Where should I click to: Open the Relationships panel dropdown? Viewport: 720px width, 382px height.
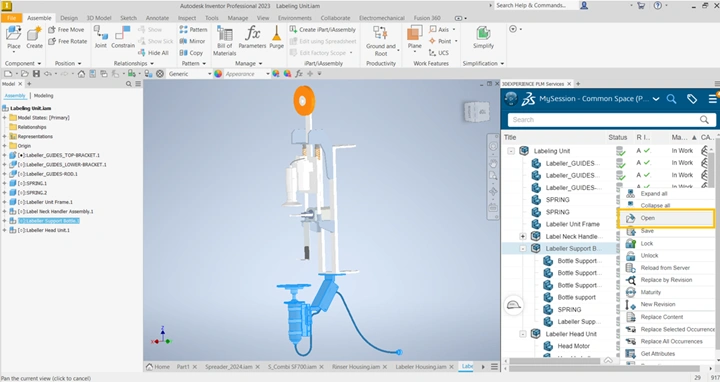(x=134, y=63)
